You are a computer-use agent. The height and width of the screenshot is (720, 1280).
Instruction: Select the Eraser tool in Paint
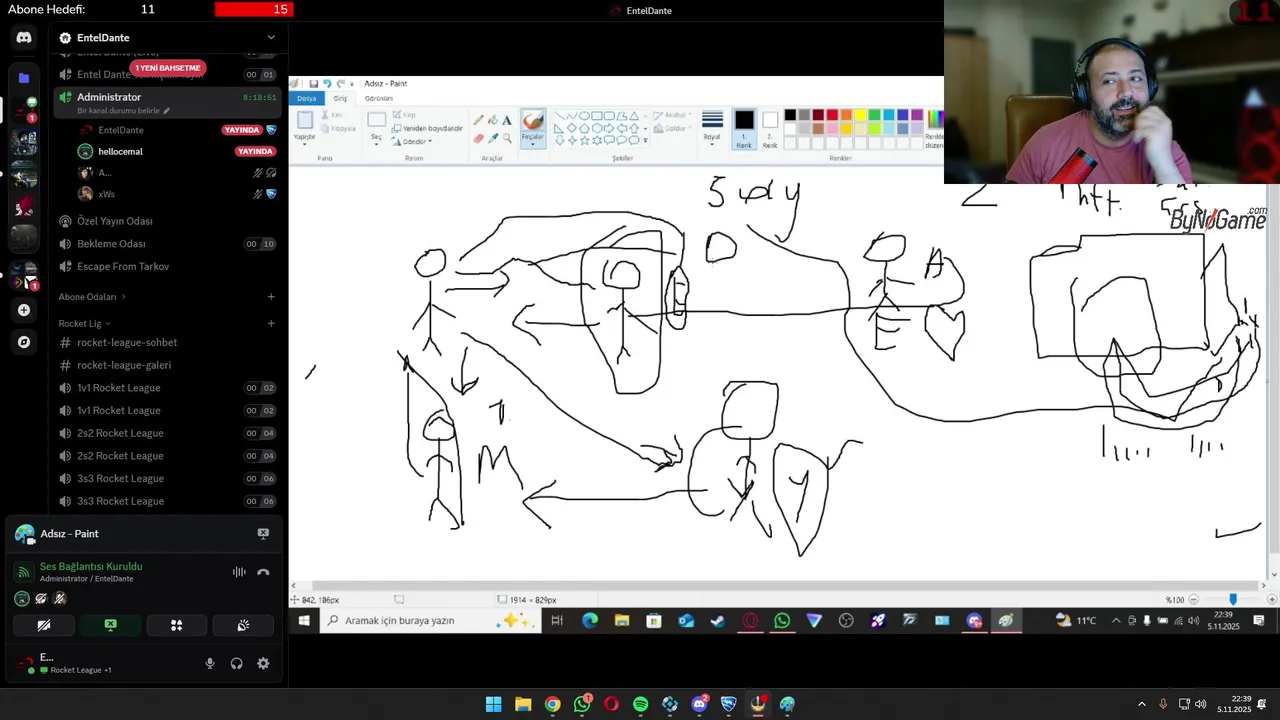pyautogui.click(x=478, y=138)
